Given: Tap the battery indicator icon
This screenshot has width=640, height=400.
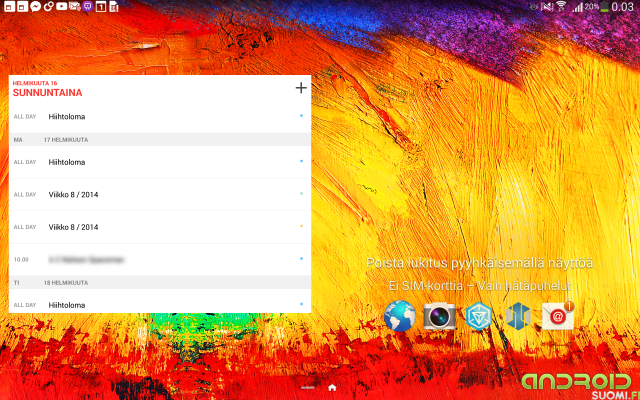Looking at the screenshot, I should [x=604, y=7].
